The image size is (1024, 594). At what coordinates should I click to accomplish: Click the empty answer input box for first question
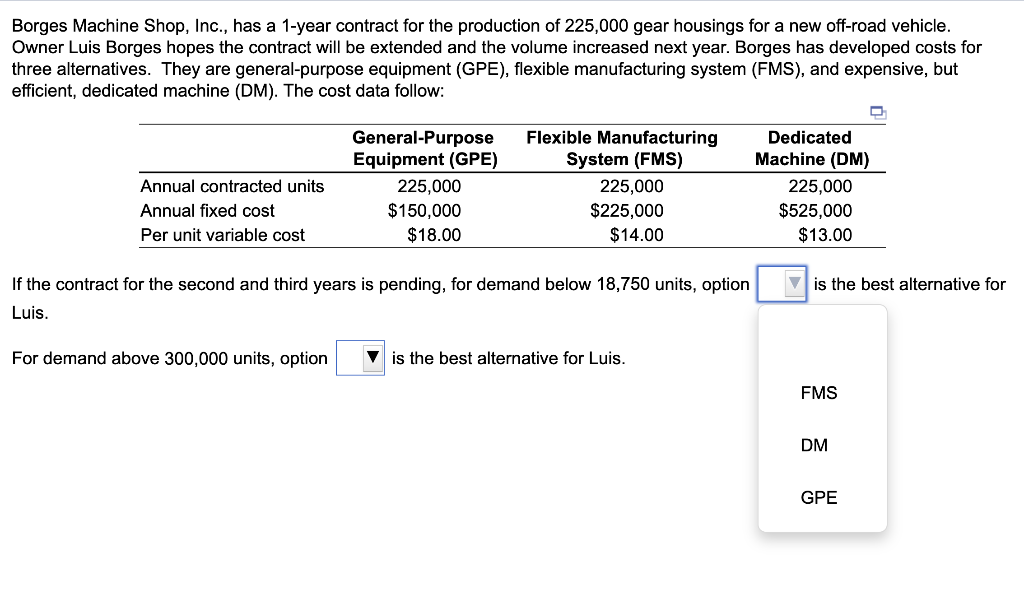[775, 284]
